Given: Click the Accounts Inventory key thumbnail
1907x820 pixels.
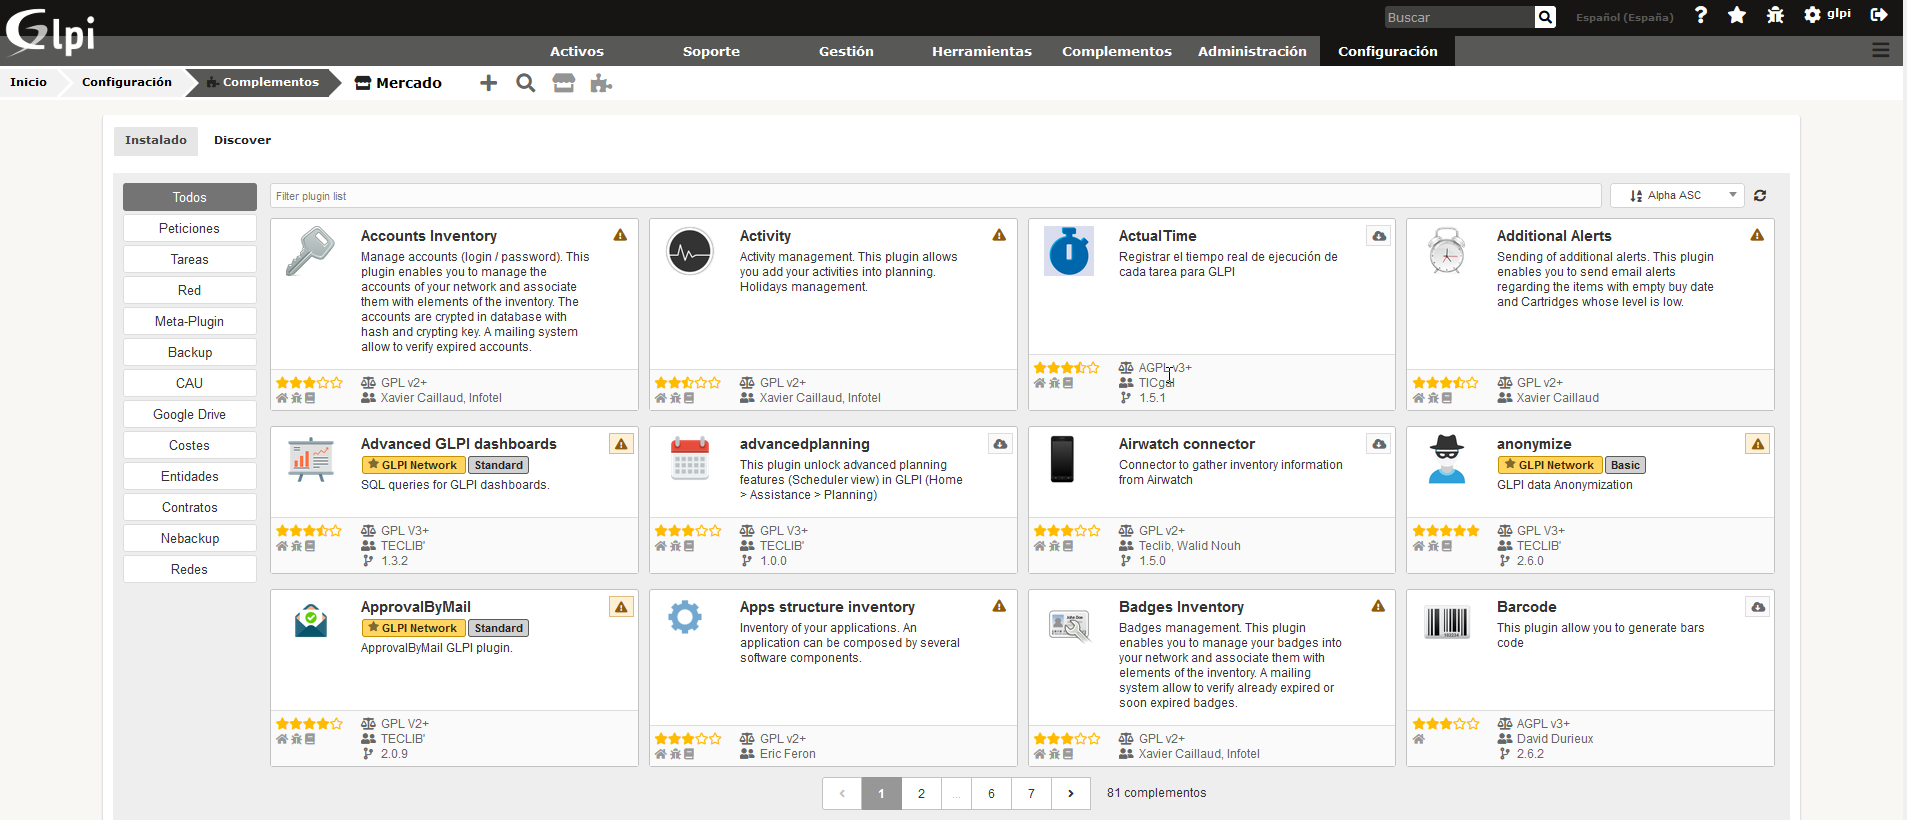Looking at the screenshot, I should (311, 251).
